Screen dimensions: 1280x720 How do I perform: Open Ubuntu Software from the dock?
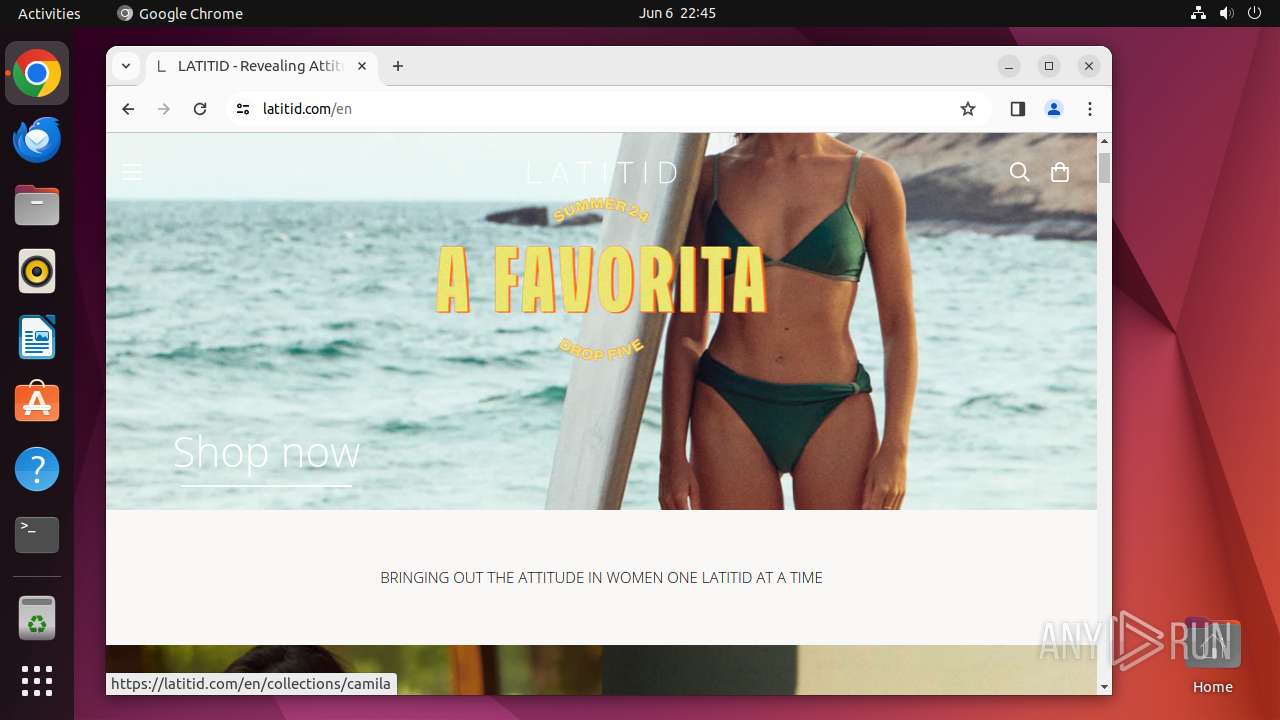(37, 403)
